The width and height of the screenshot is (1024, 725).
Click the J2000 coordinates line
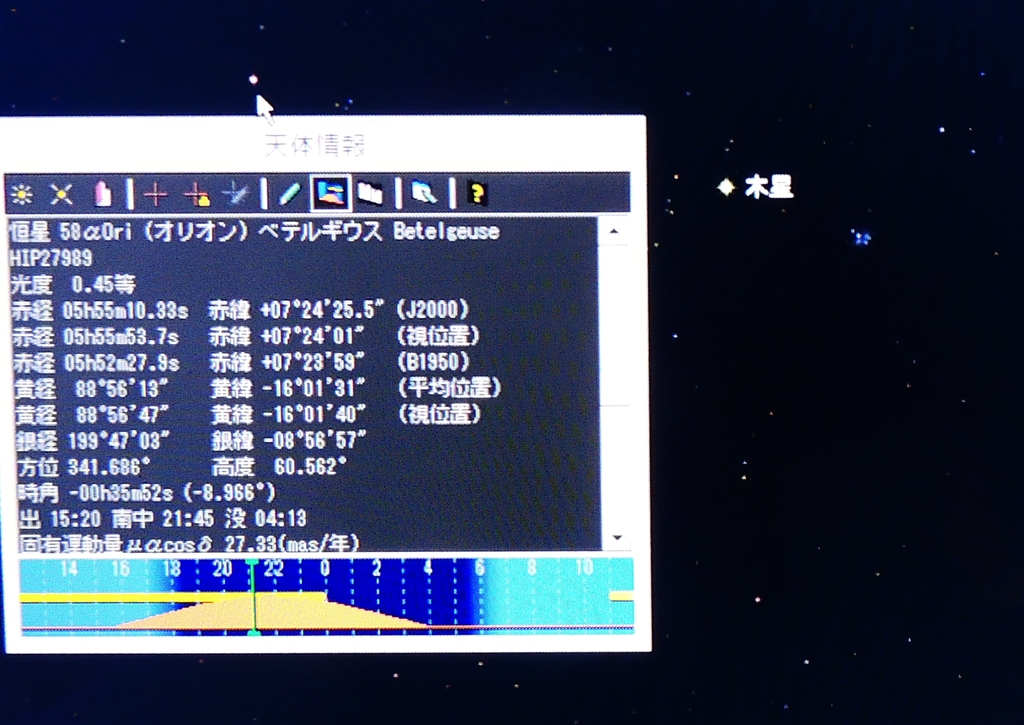pyautogui.click(x=240, y=310)
